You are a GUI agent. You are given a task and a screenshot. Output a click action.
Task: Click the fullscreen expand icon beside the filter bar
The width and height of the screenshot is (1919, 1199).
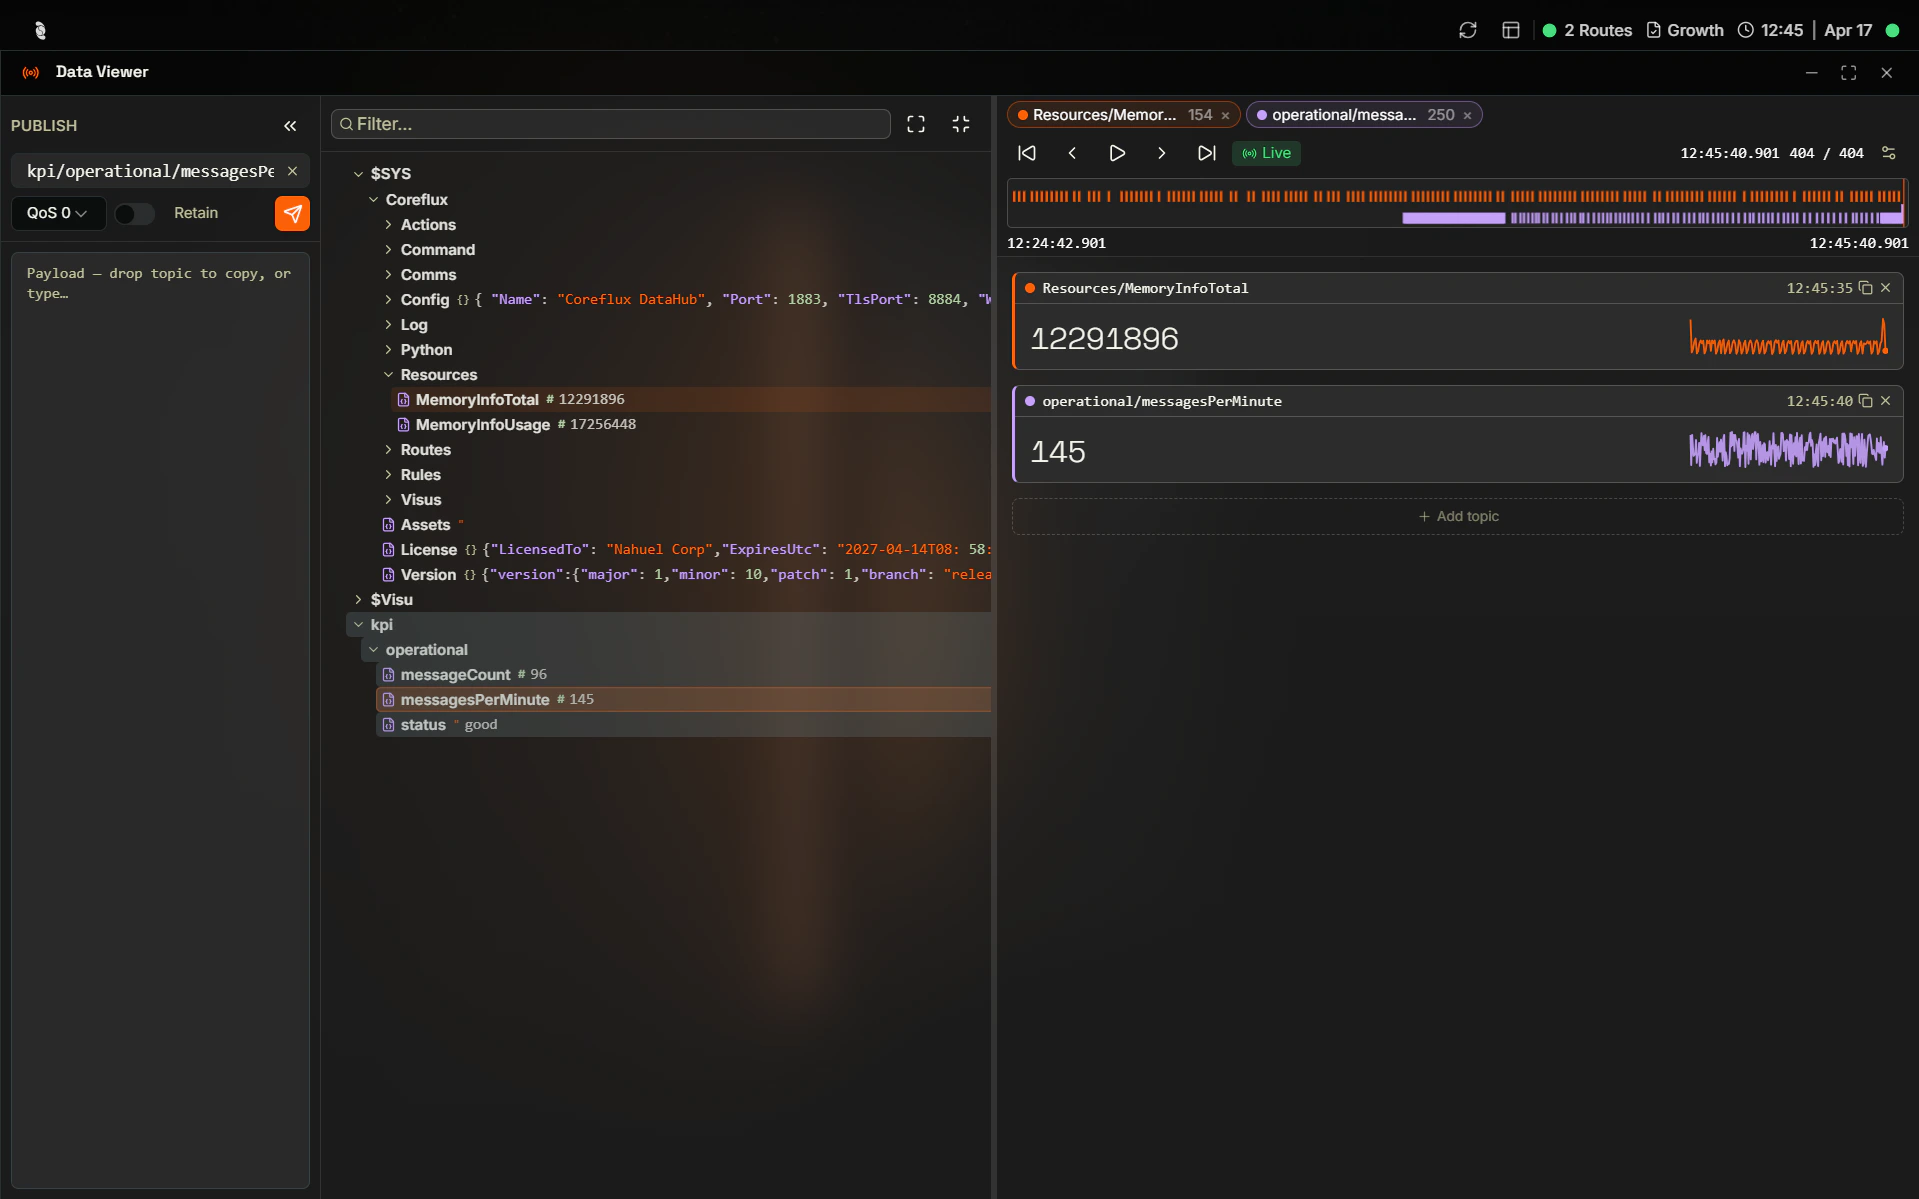915,123
